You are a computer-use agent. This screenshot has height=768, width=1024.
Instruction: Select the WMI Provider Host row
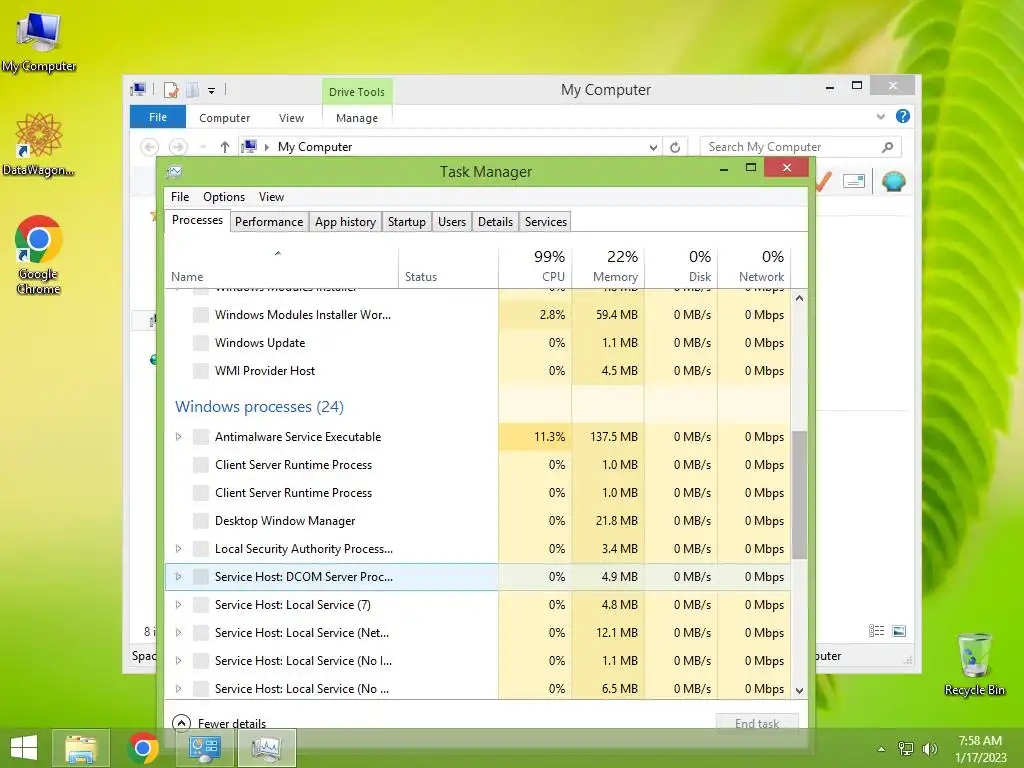pyautogui.click(x=478, y=371)
